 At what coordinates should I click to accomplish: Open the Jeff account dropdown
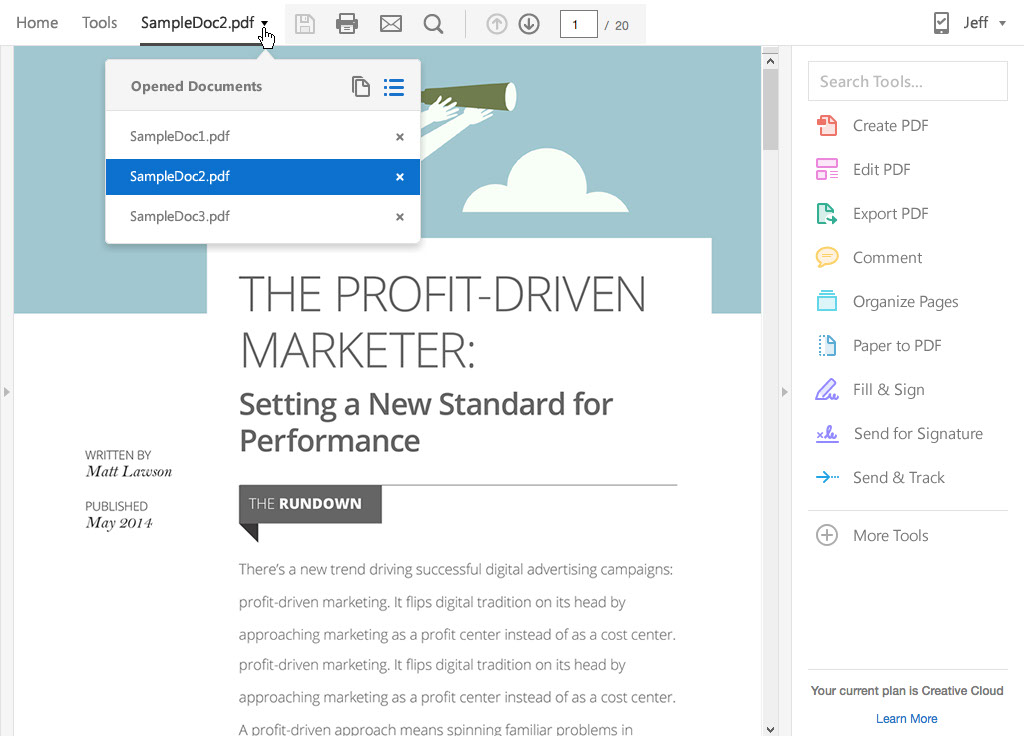(x=1002, y=24)
